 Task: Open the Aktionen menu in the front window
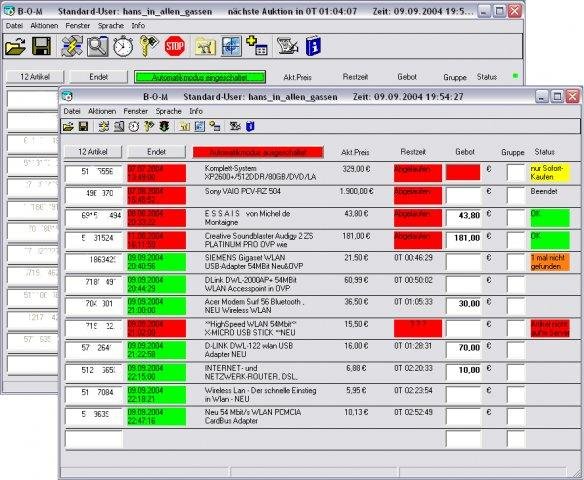click(x=102, y=111)
